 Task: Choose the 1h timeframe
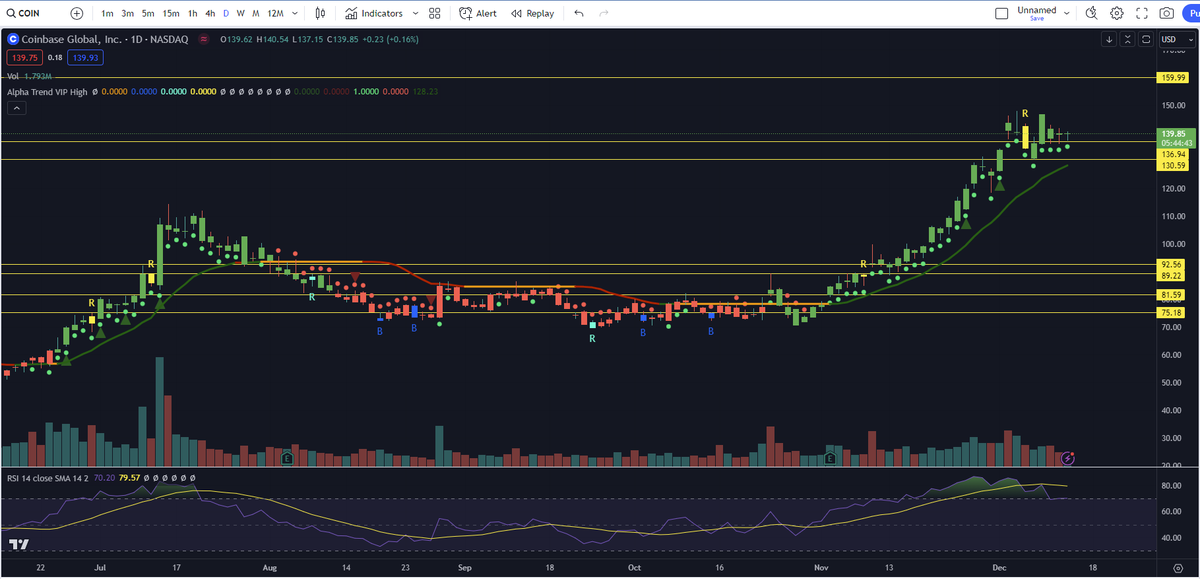(x=192, y=14)
